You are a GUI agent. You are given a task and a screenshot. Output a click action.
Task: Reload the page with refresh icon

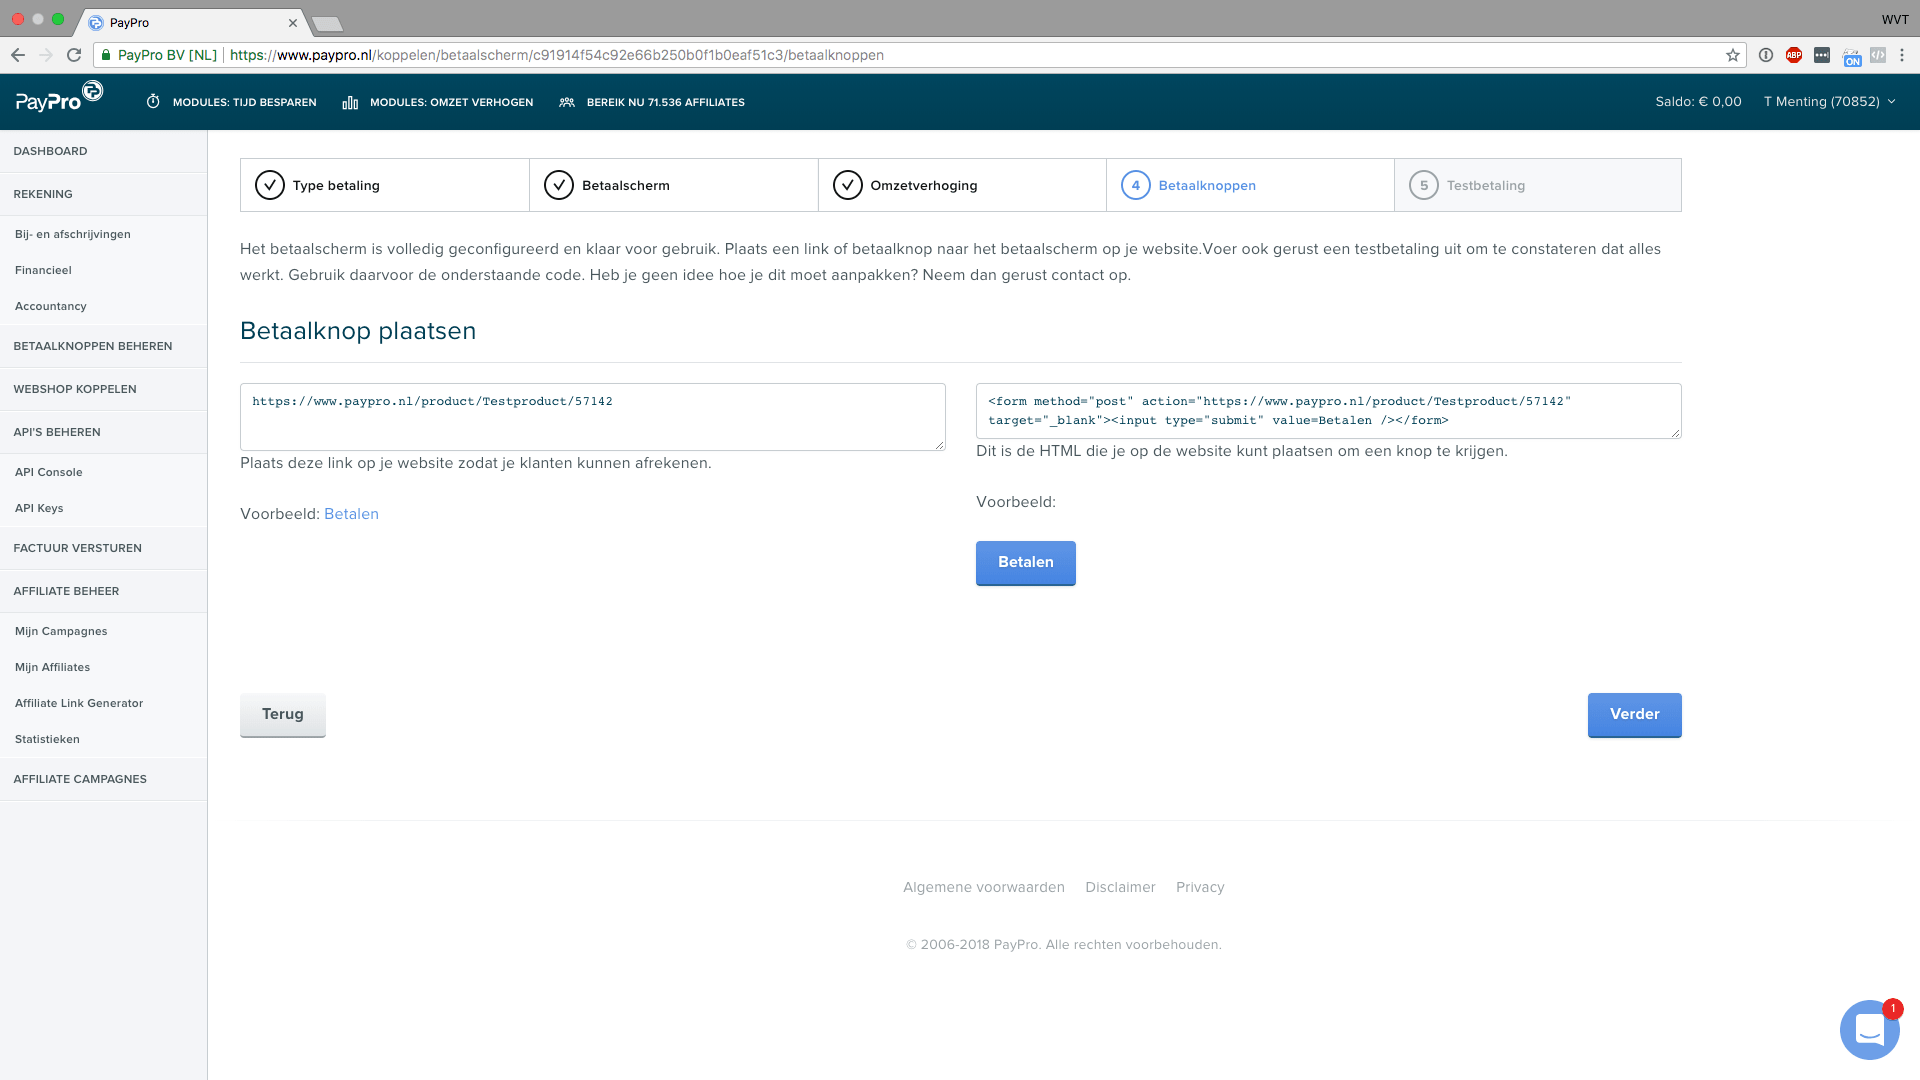[x=74, y=55]
